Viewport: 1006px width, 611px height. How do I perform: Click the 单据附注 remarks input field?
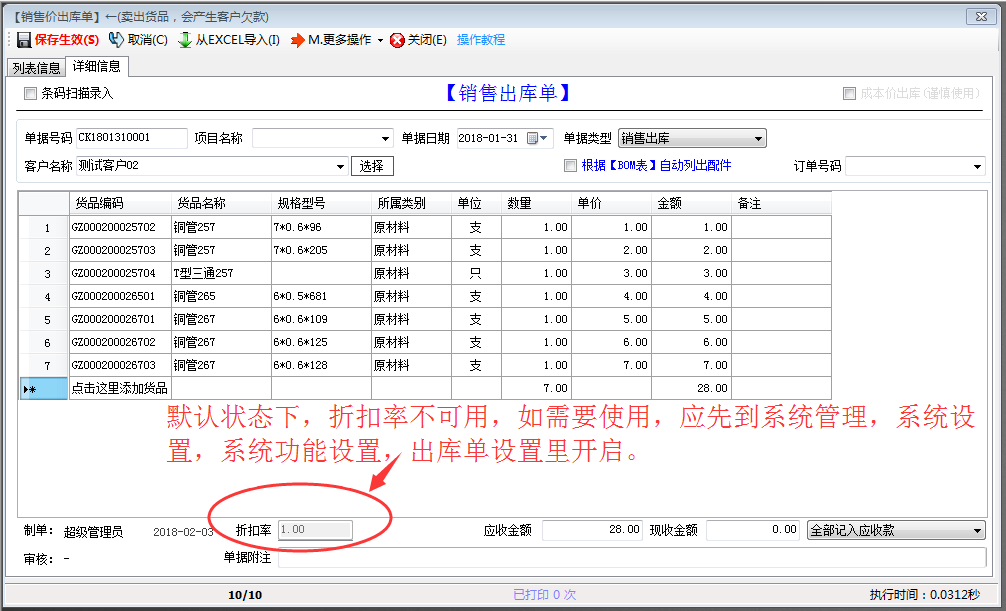click(630, 558)
